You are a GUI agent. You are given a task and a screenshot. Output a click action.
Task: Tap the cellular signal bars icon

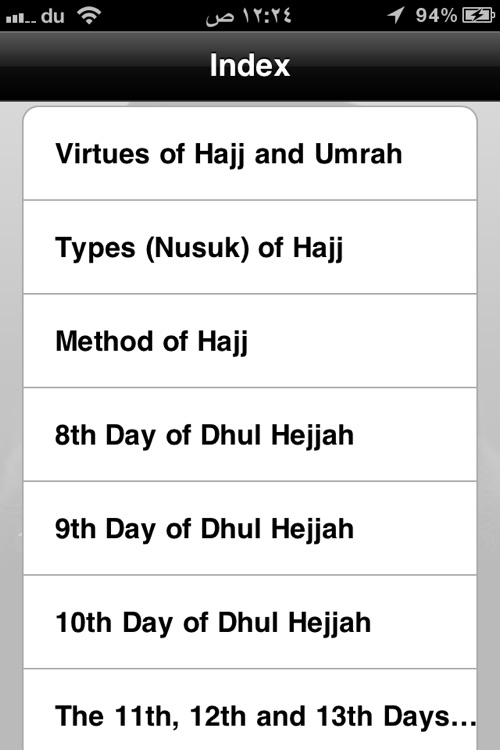click(21, 18)
